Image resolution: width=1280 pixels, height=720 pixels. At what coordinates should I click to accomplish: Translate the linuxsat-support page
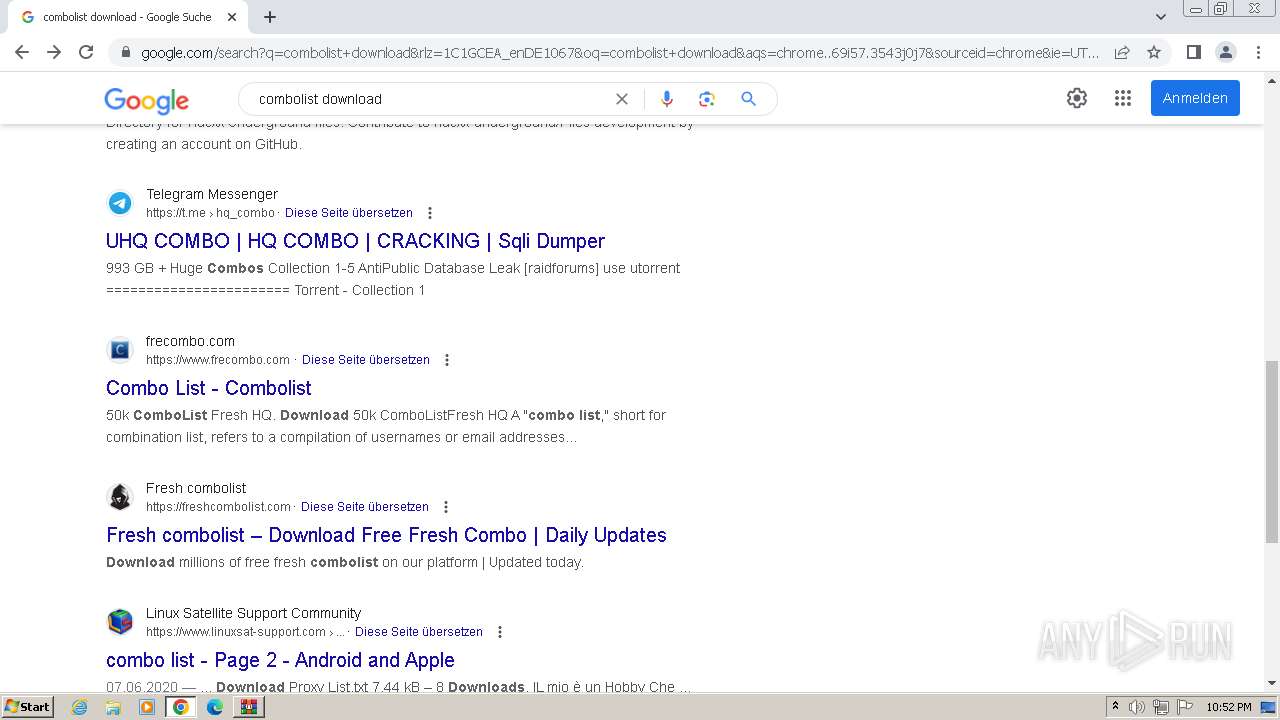tap(418, 632)
